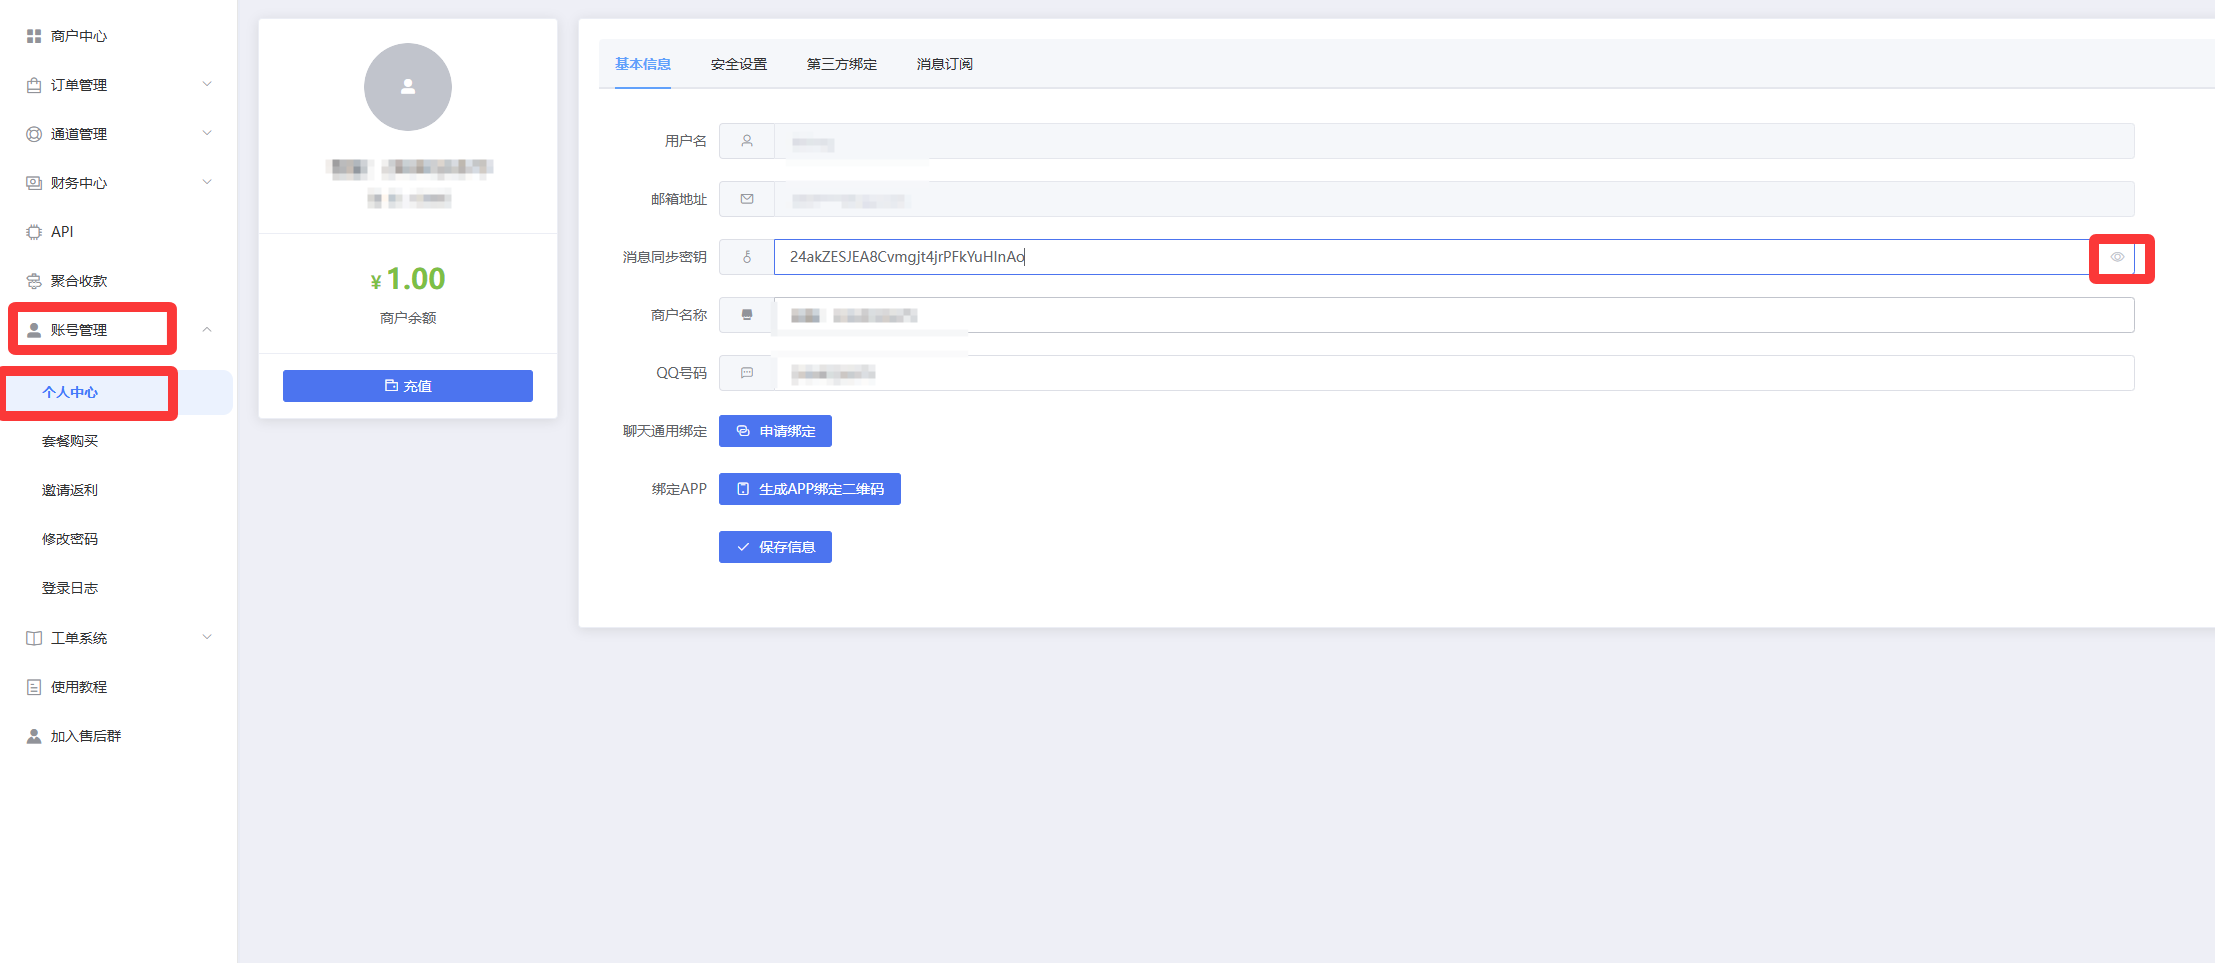The image size is (2215, 963).
Task: Click the key icon beside 消息同步密钥
Action: coord(746,257)
